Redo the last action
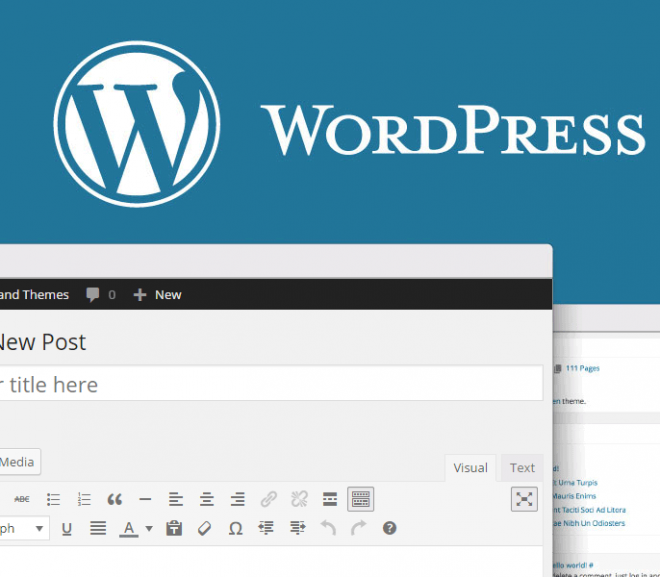 359,528
